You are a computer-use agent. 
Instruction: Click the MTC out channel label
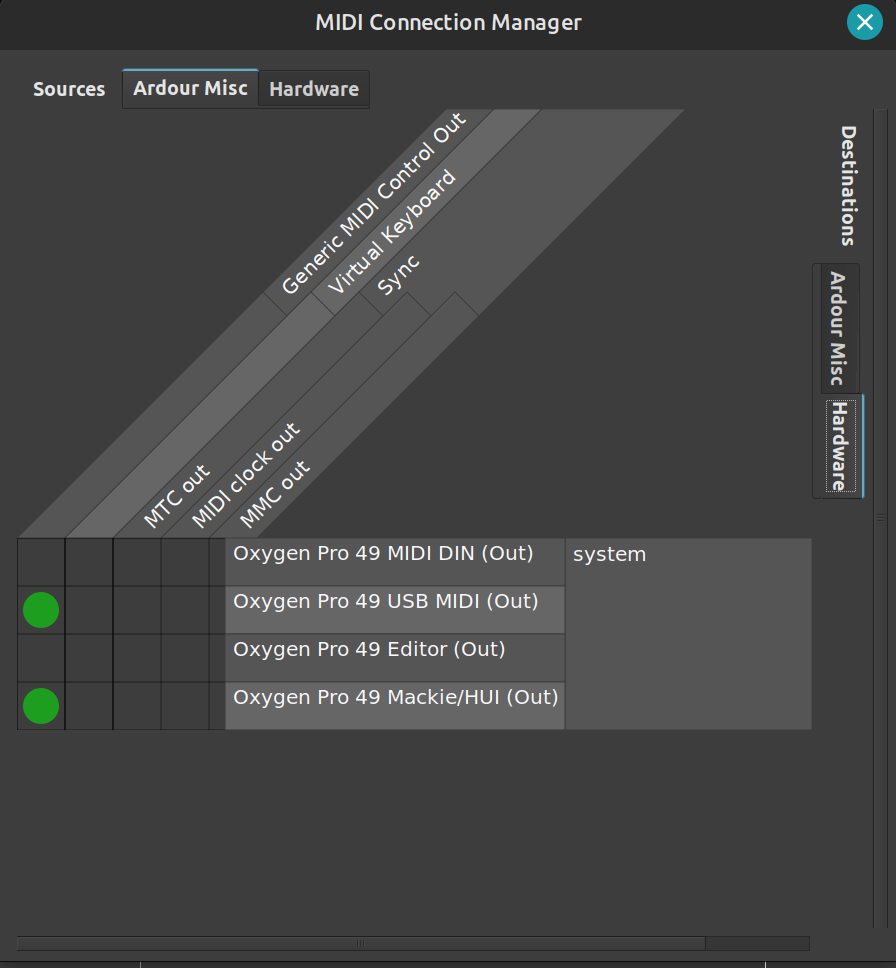(x=177, y=496)
